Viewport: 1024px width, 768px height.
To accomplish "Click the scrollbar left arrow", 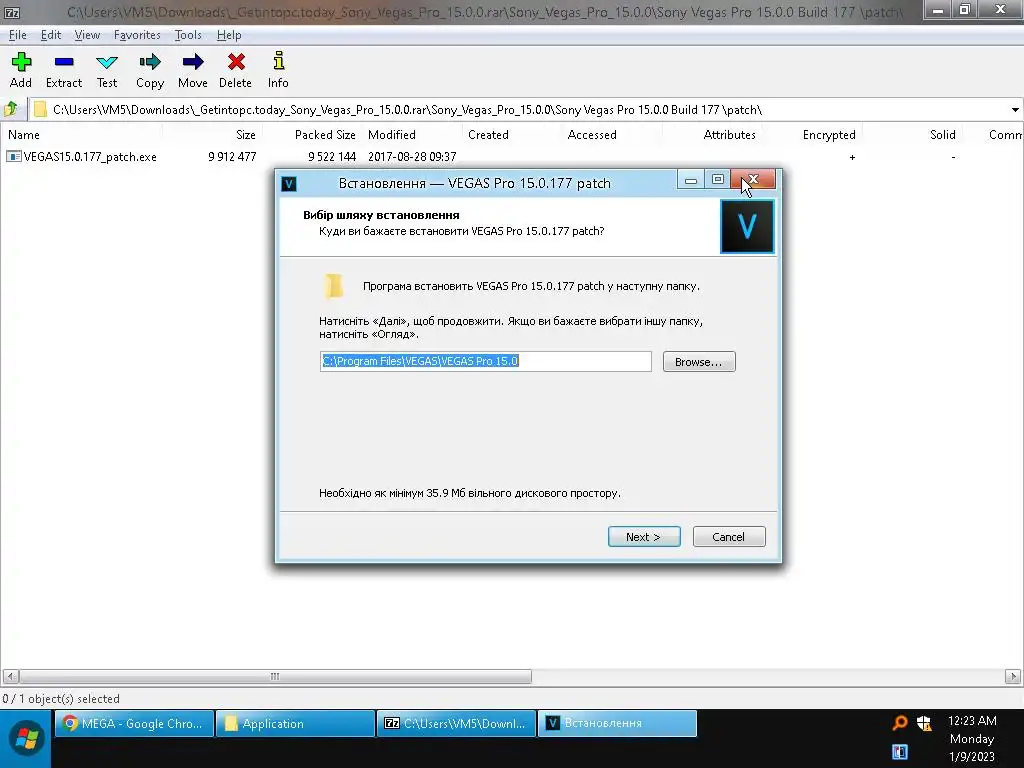I will (10, 677).
